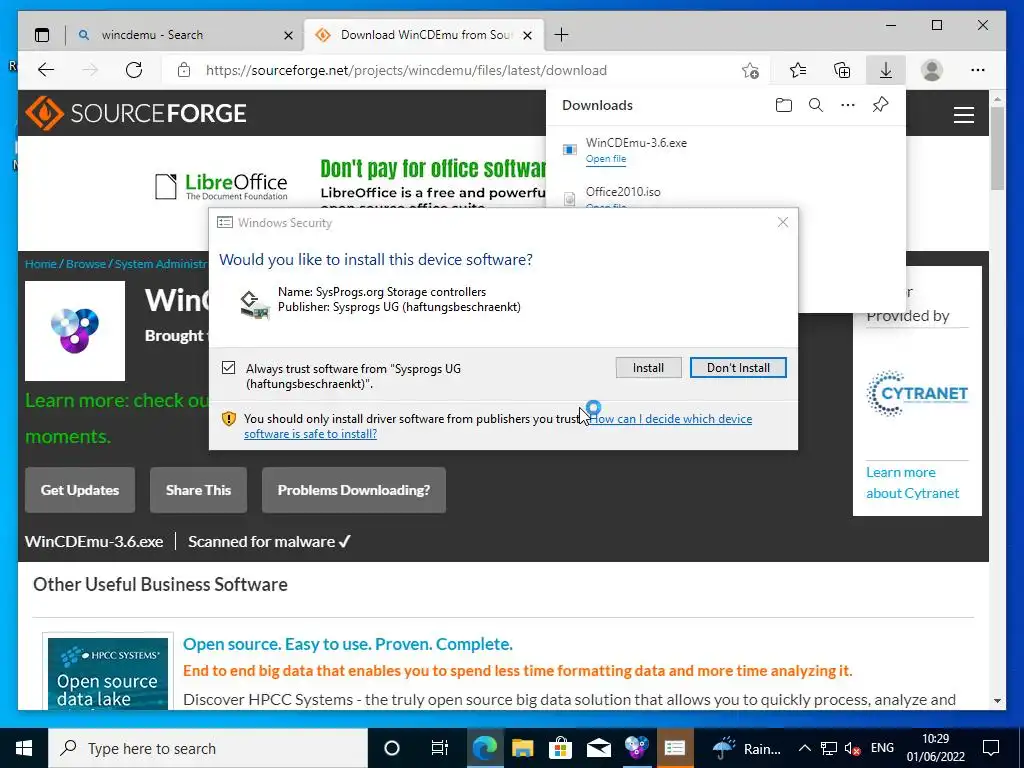Open the Edge tab actions menu icon
1024x768 pixels.
(42, 35)
